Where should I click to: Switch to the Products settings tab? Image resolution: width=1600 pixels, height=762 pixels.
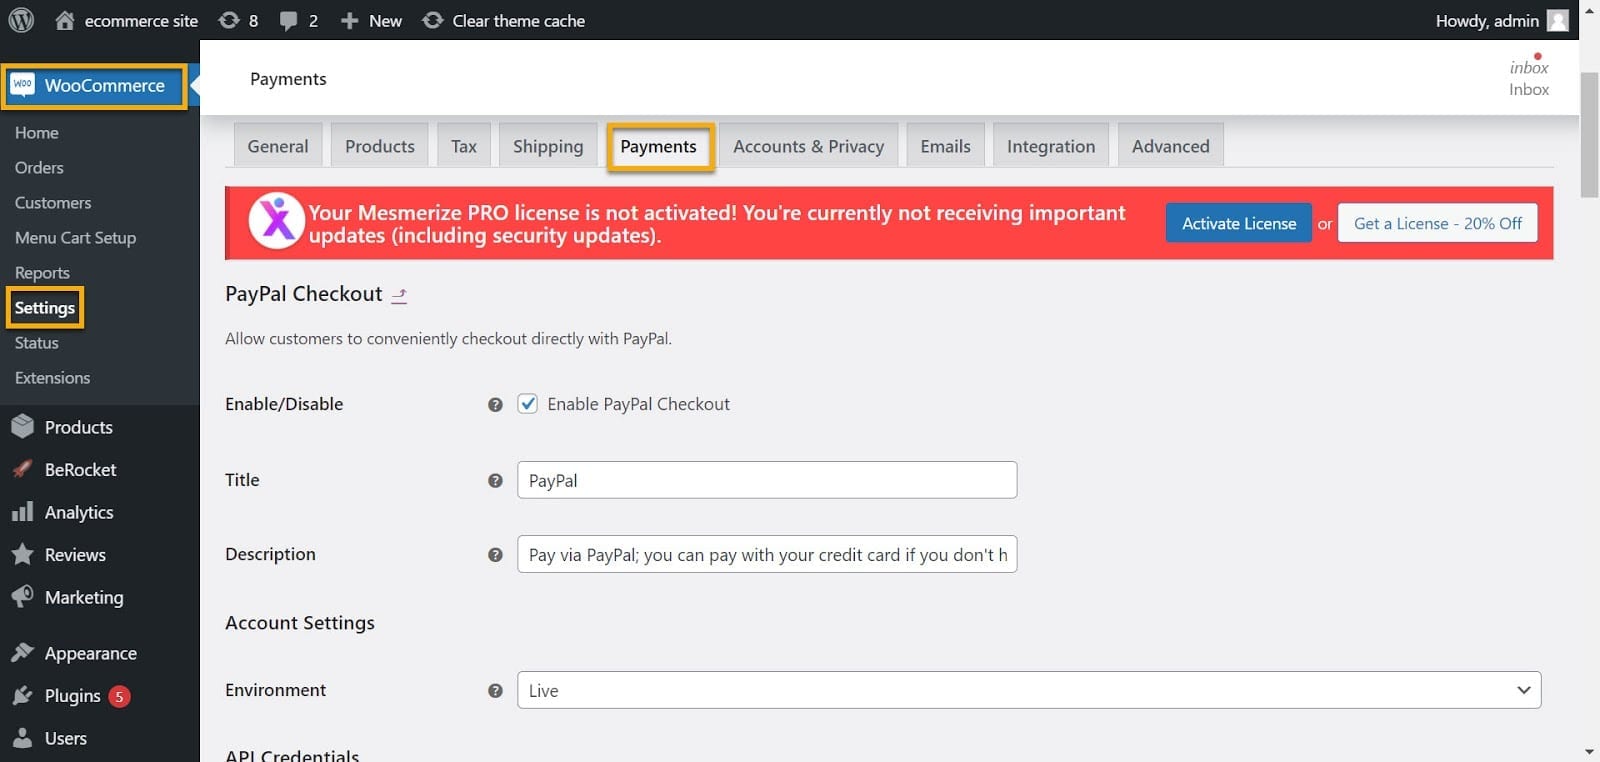(x=380, y=146)
